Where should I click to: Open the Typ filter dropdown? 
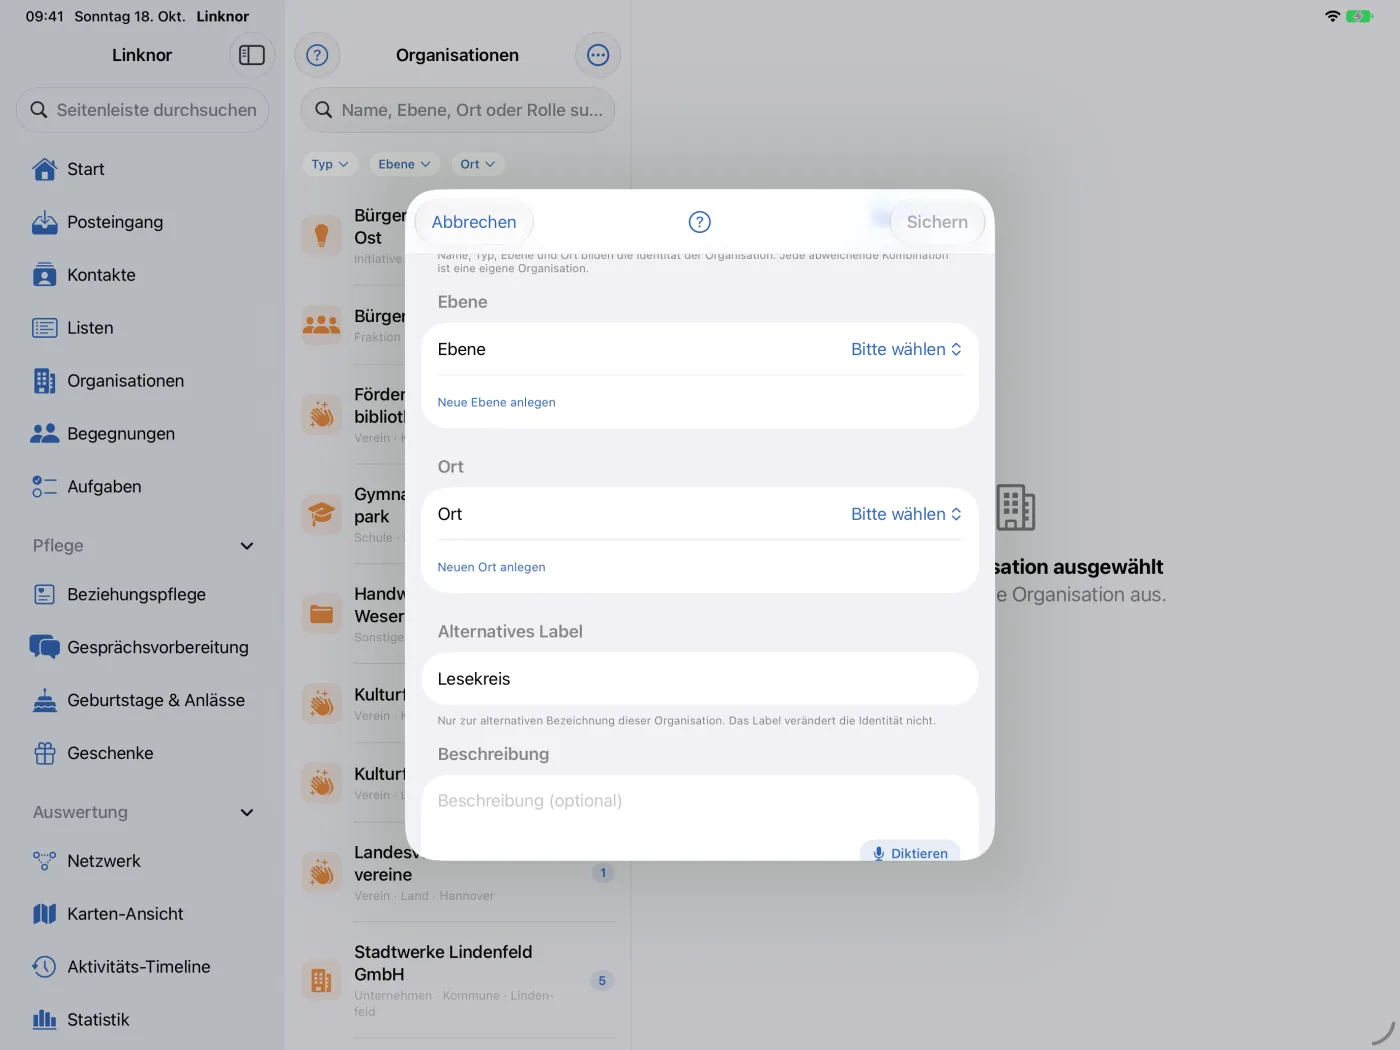[x=330, y=164]
